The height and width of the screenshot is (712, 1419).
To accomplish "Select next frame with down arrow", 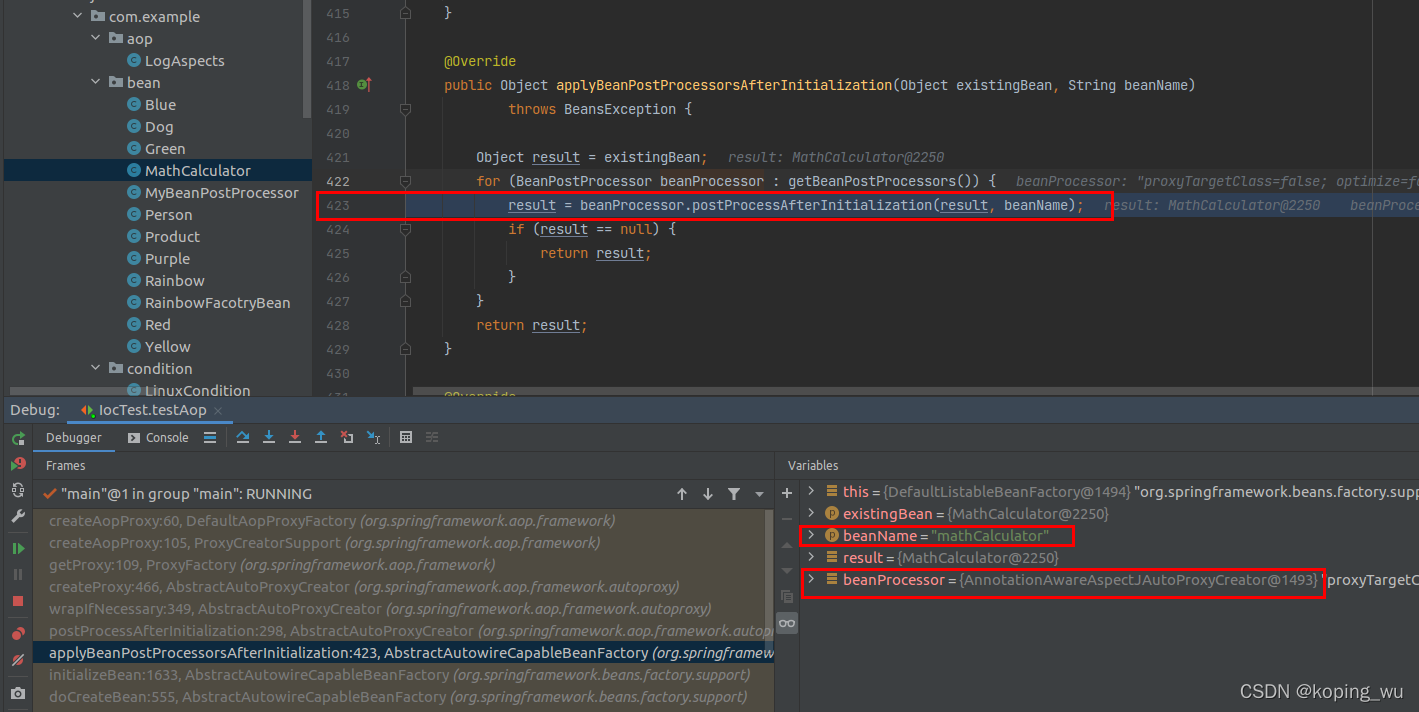I will 708,494.
